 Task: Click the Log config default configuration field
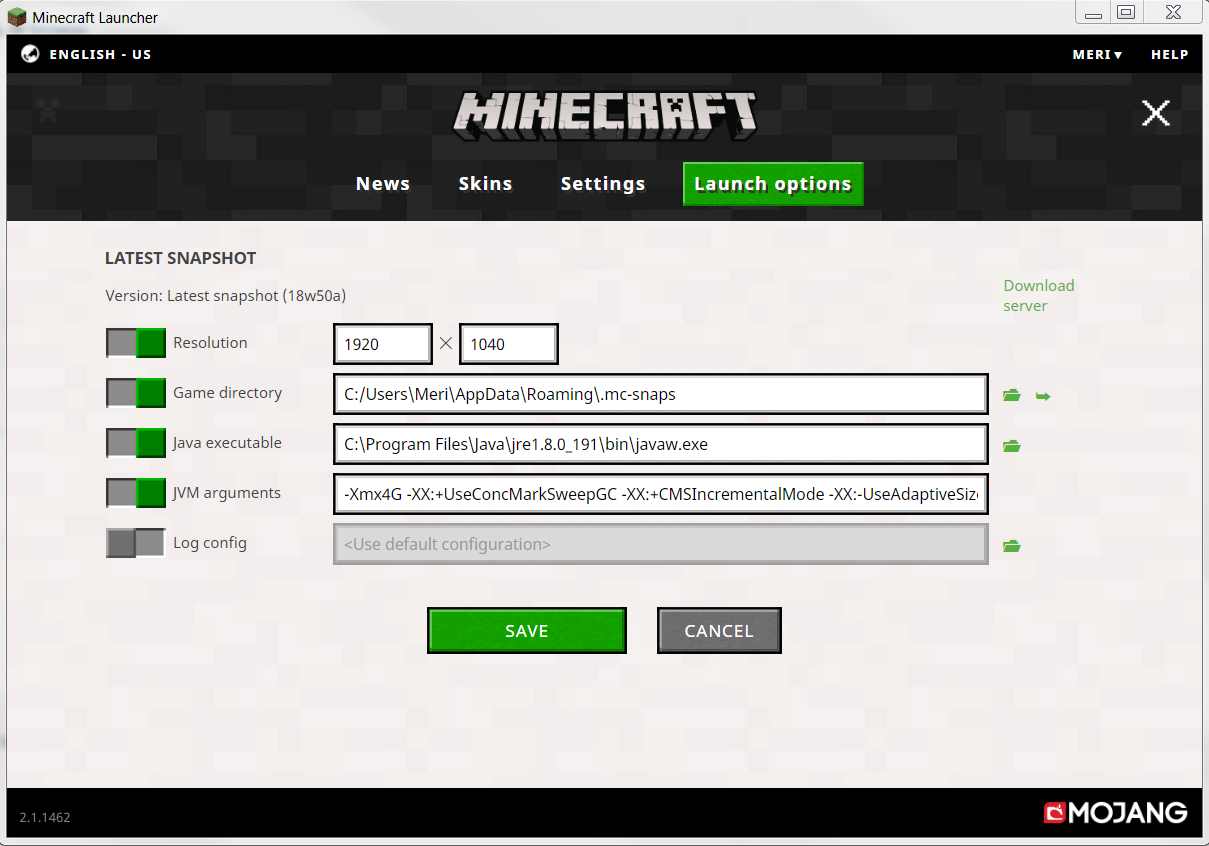(x=661, y=544)
